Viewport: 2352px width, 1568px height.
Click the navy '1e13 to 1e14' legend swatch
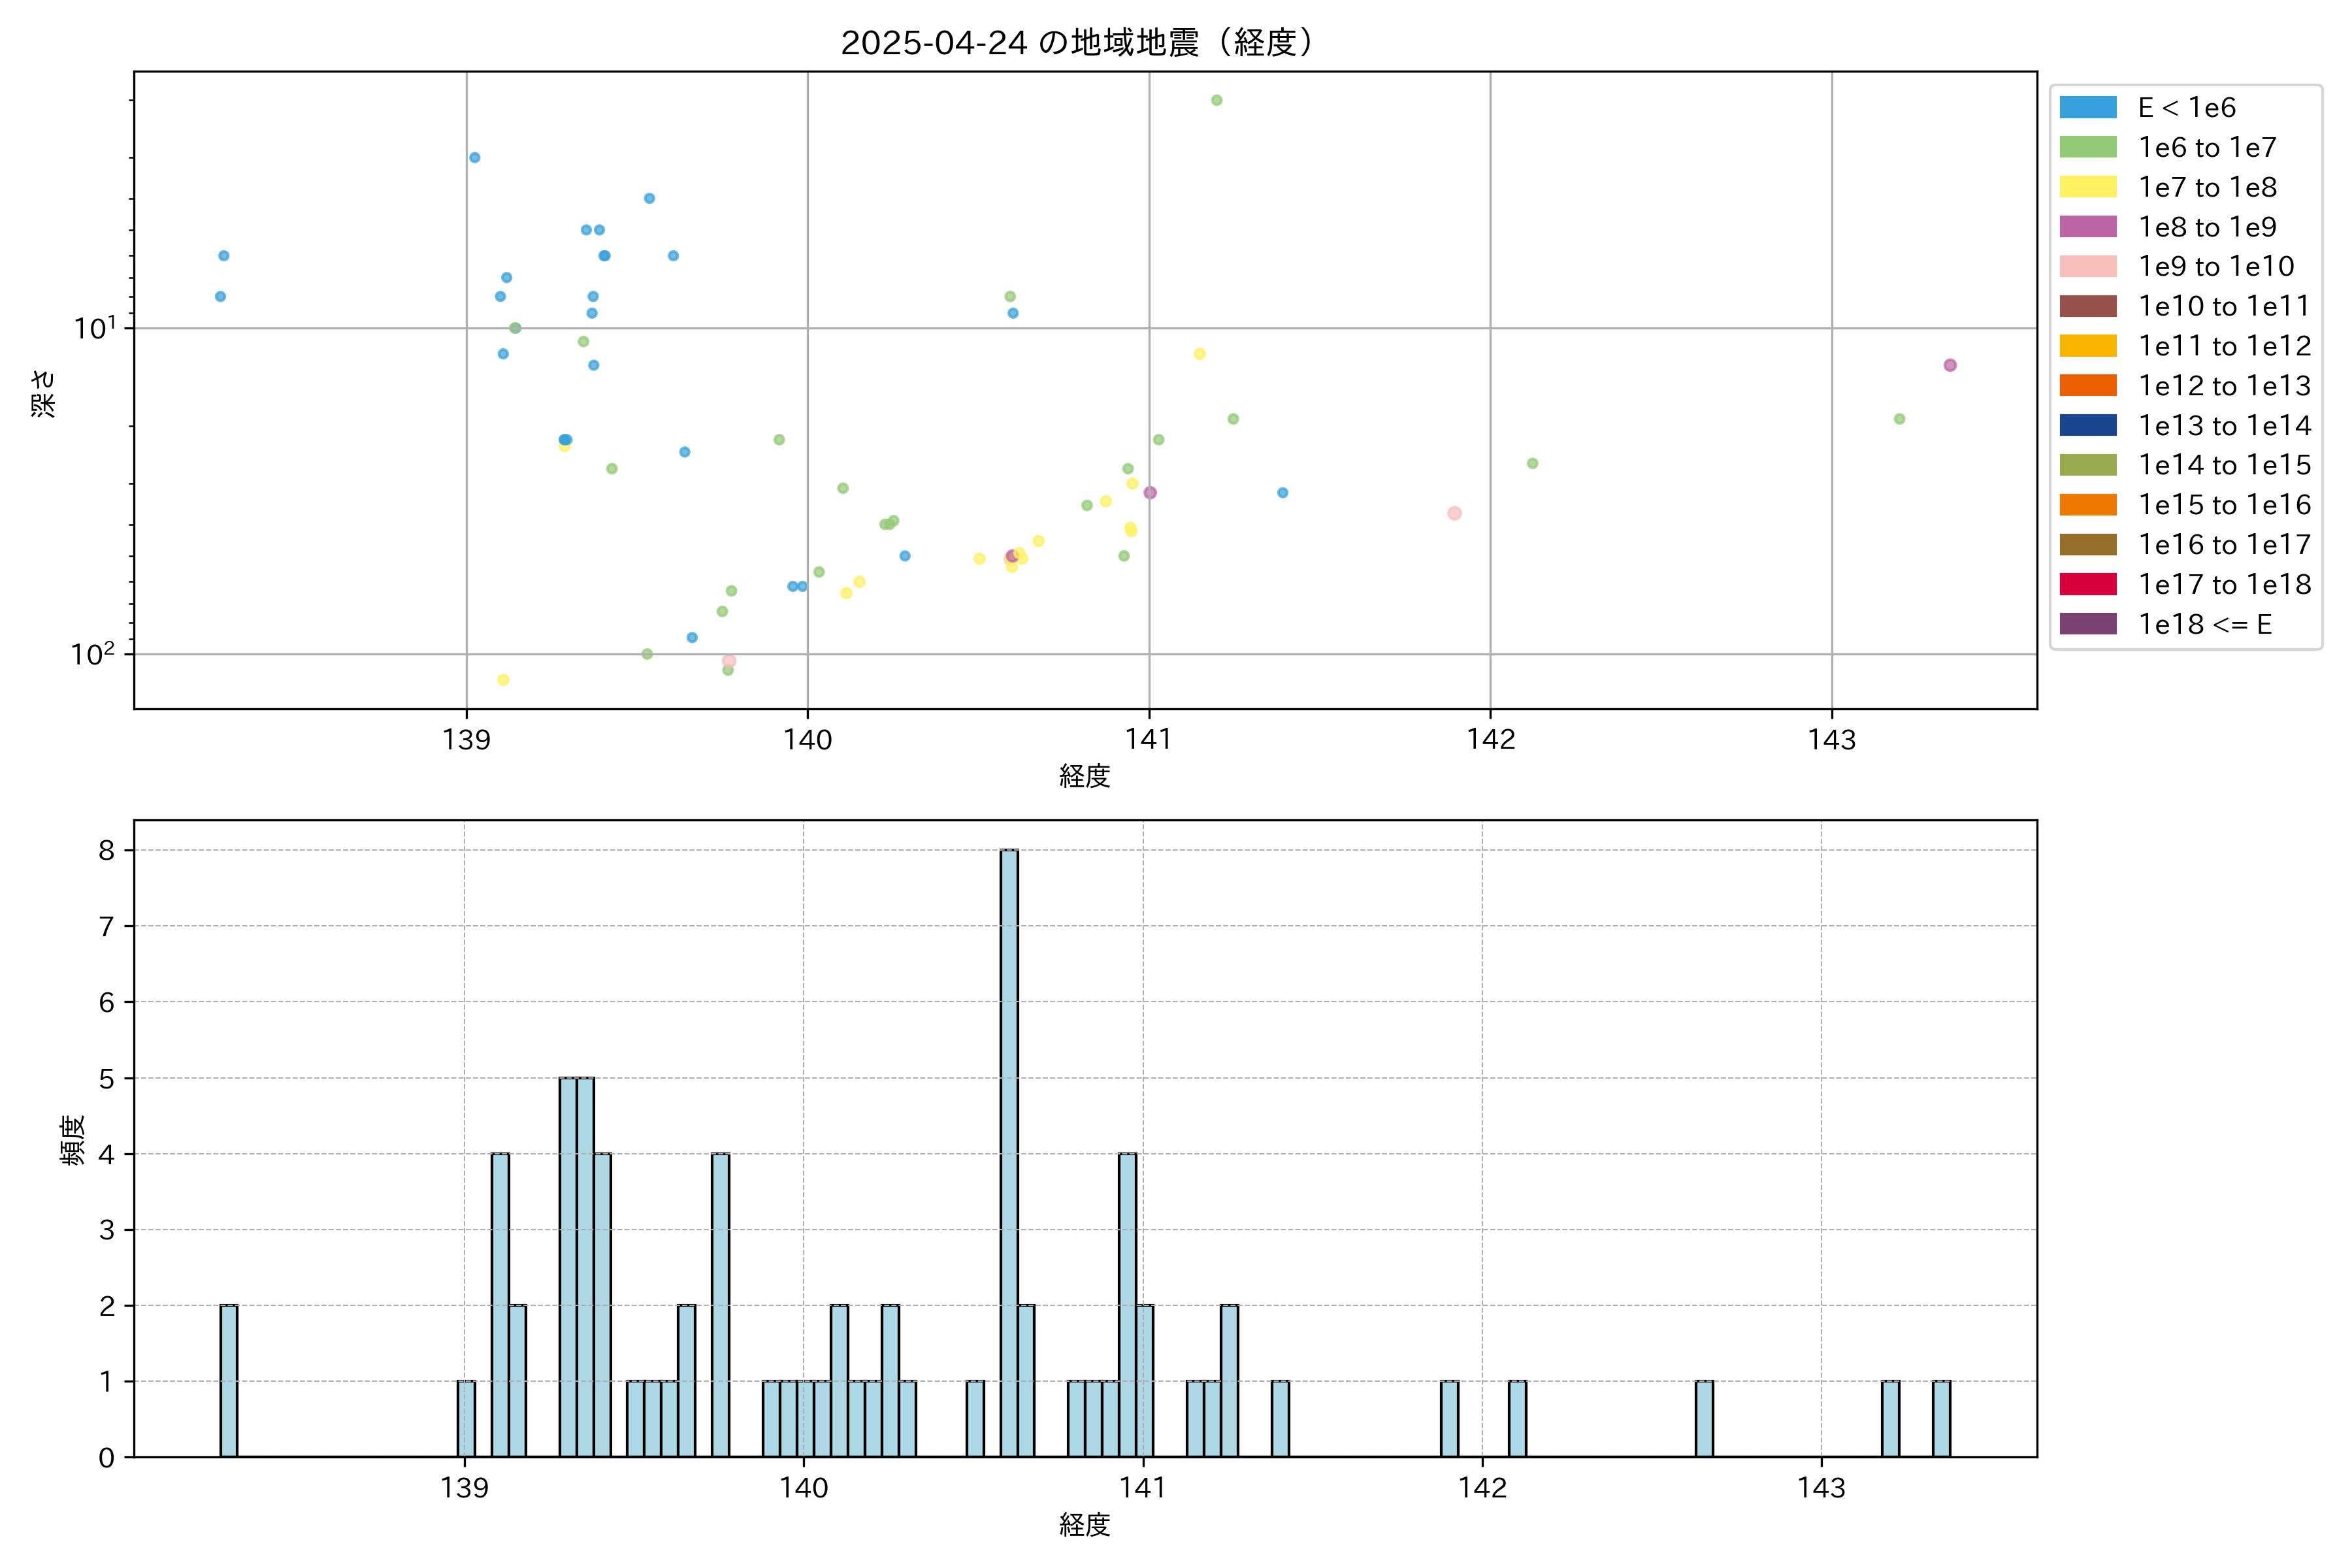(x=2088, y=425)
